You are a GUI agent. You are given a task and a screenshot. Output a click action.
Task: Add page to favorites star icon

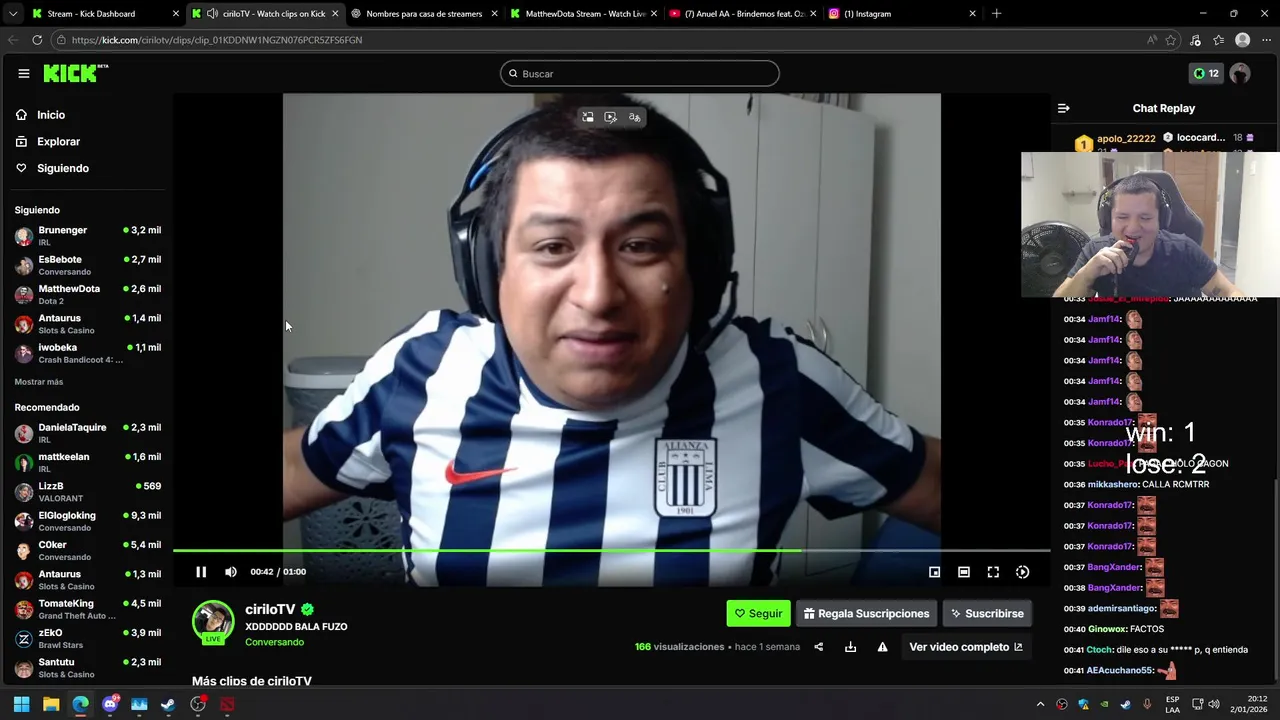point(1171,40)
